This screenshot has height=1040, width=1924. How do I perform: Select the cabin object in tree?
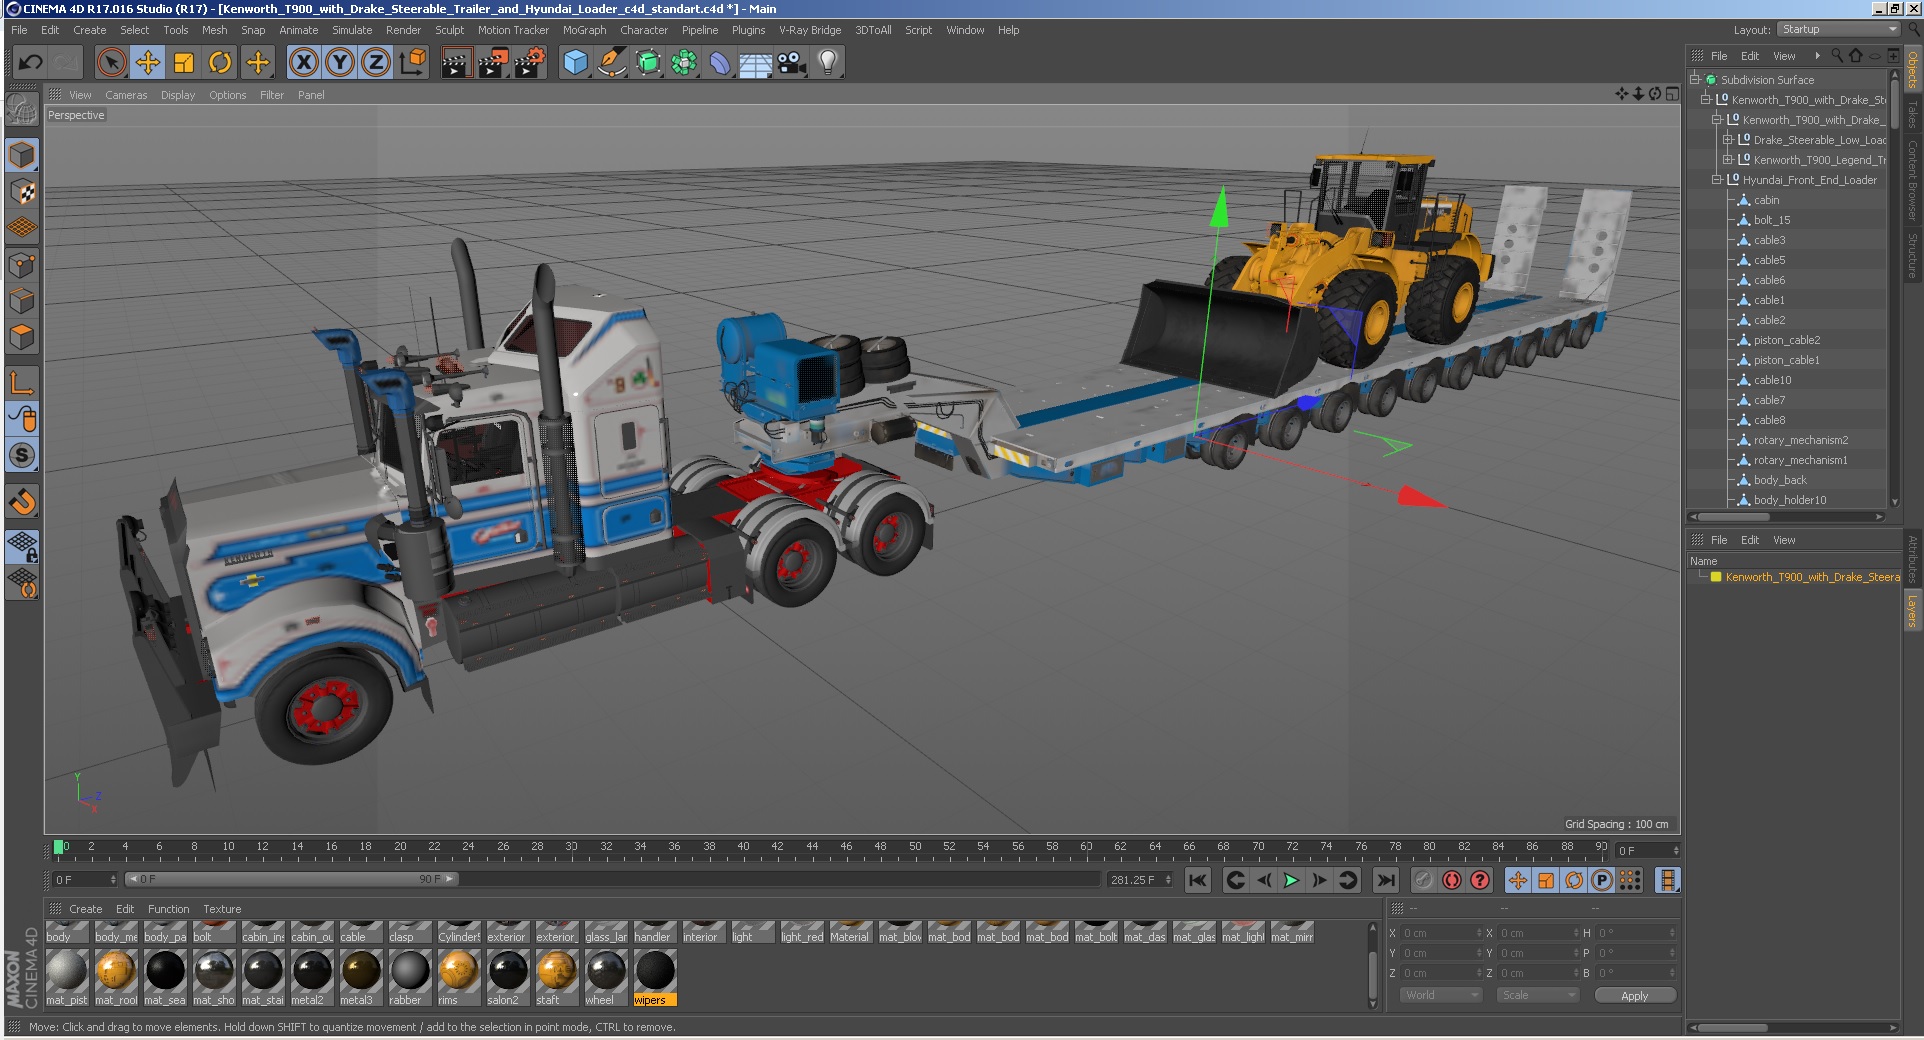pos(1766,200)
